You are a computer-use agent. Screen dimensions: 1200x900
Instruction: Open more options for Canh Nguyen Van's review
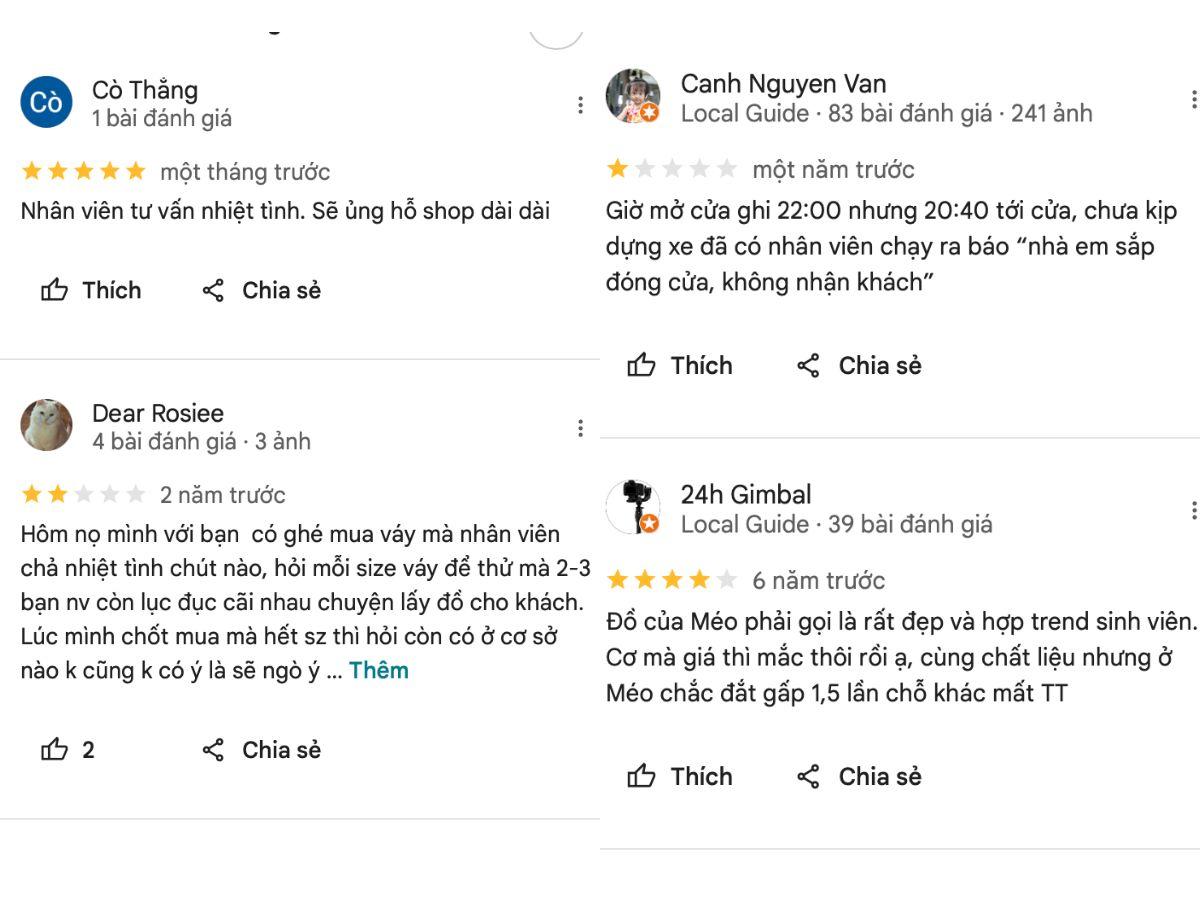coord(1193,99)
